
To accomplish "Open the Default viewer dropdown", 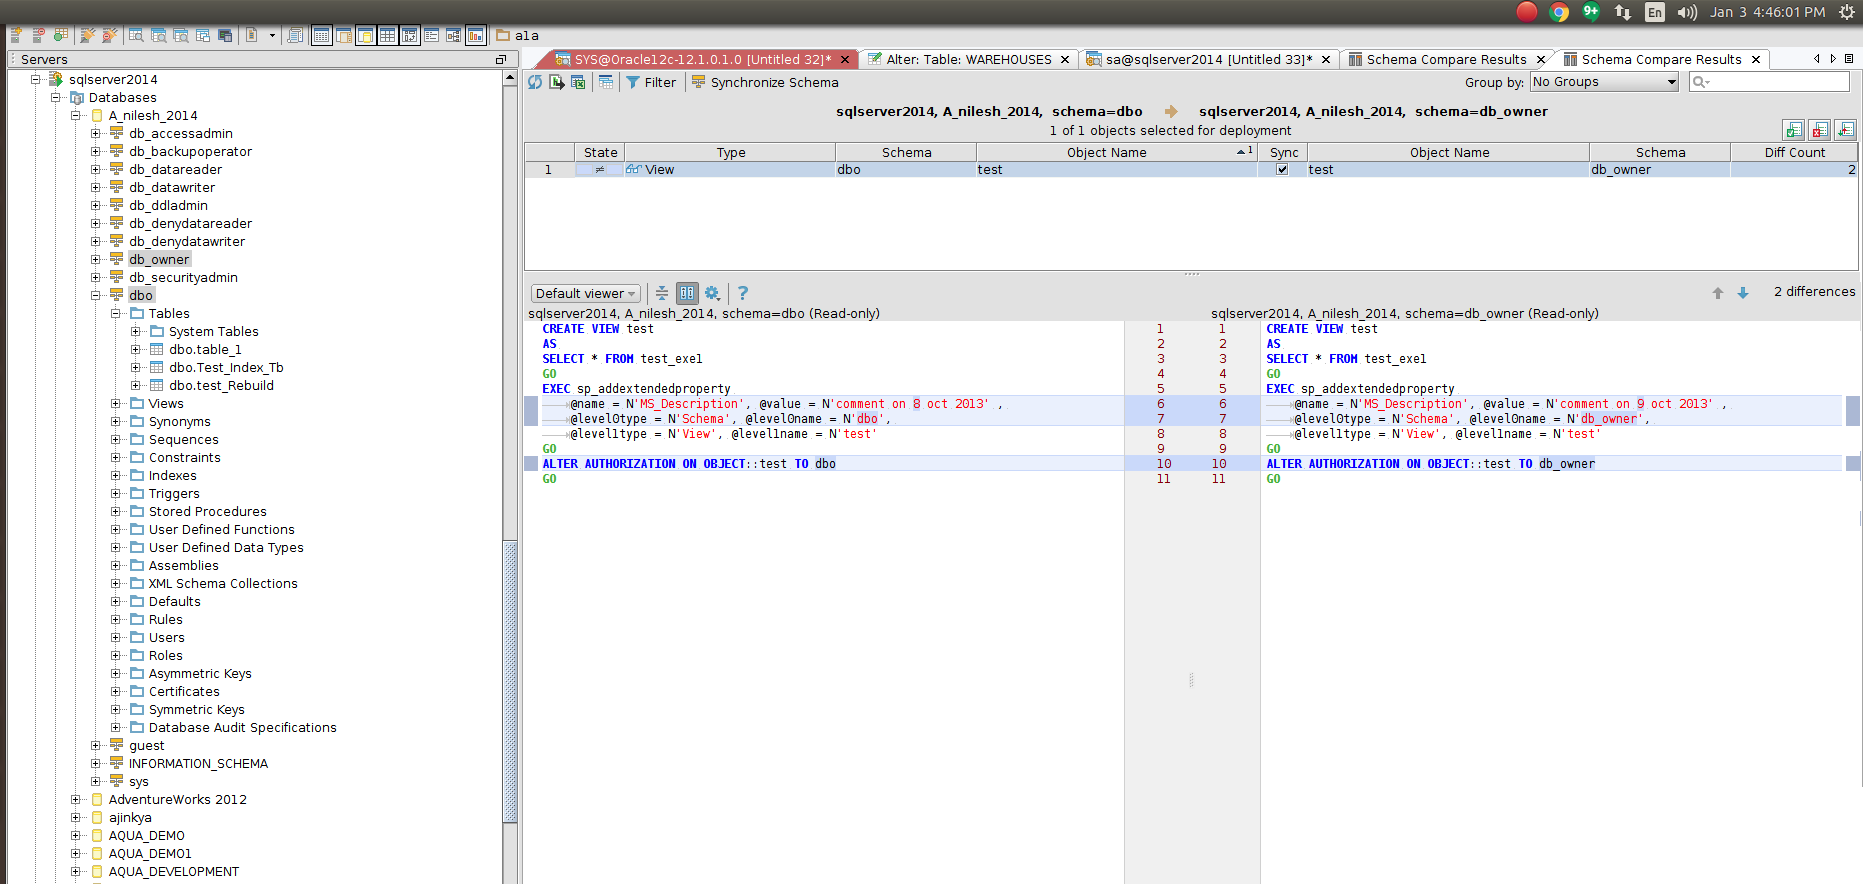I will (586, 293).
